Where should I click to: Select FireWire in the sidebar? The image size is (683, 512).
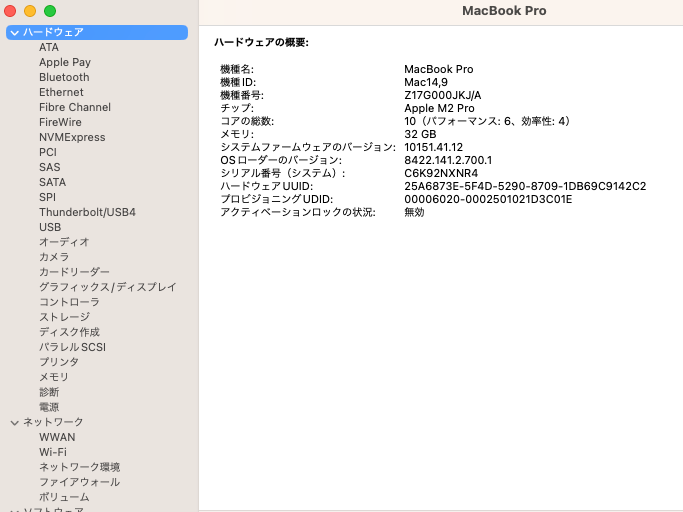(x=60, y=122)
